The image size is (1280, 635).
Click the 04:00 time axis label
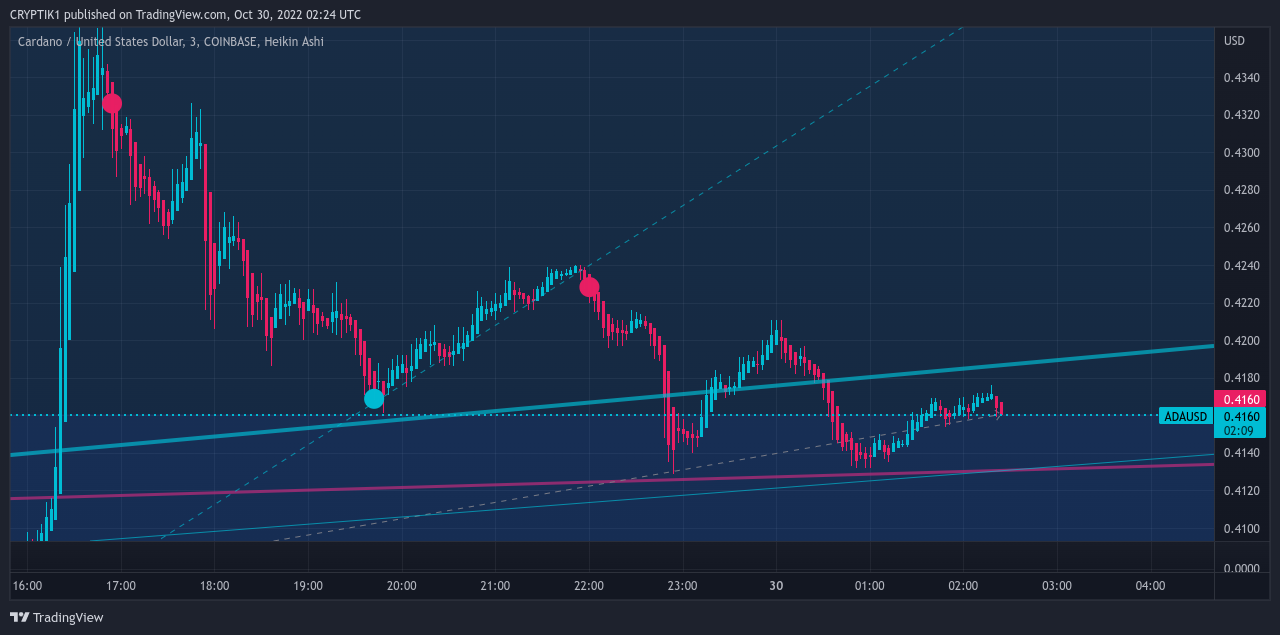(1151, 586)
